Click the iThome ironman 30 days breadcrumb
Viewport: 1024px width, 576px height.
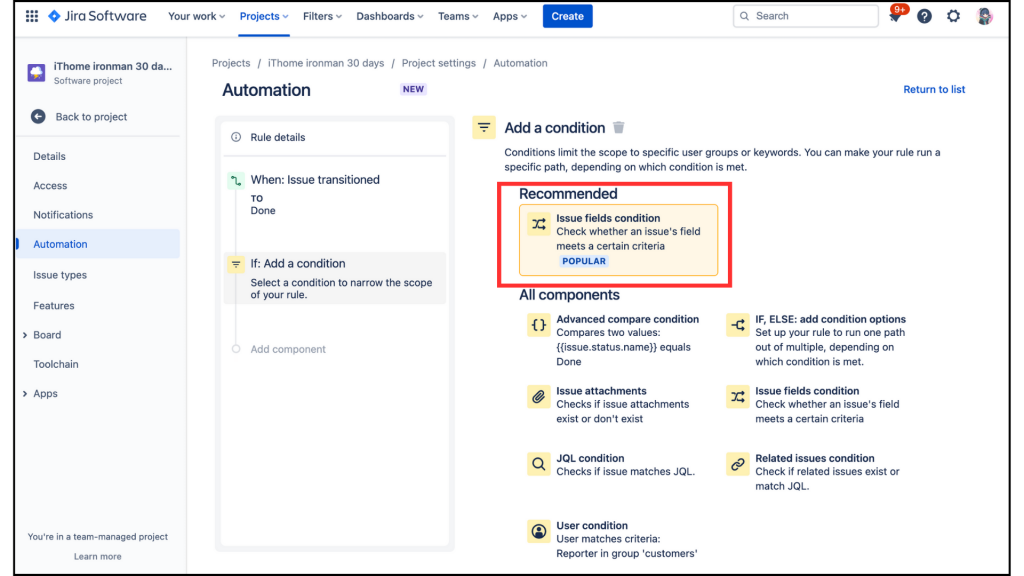326,63
